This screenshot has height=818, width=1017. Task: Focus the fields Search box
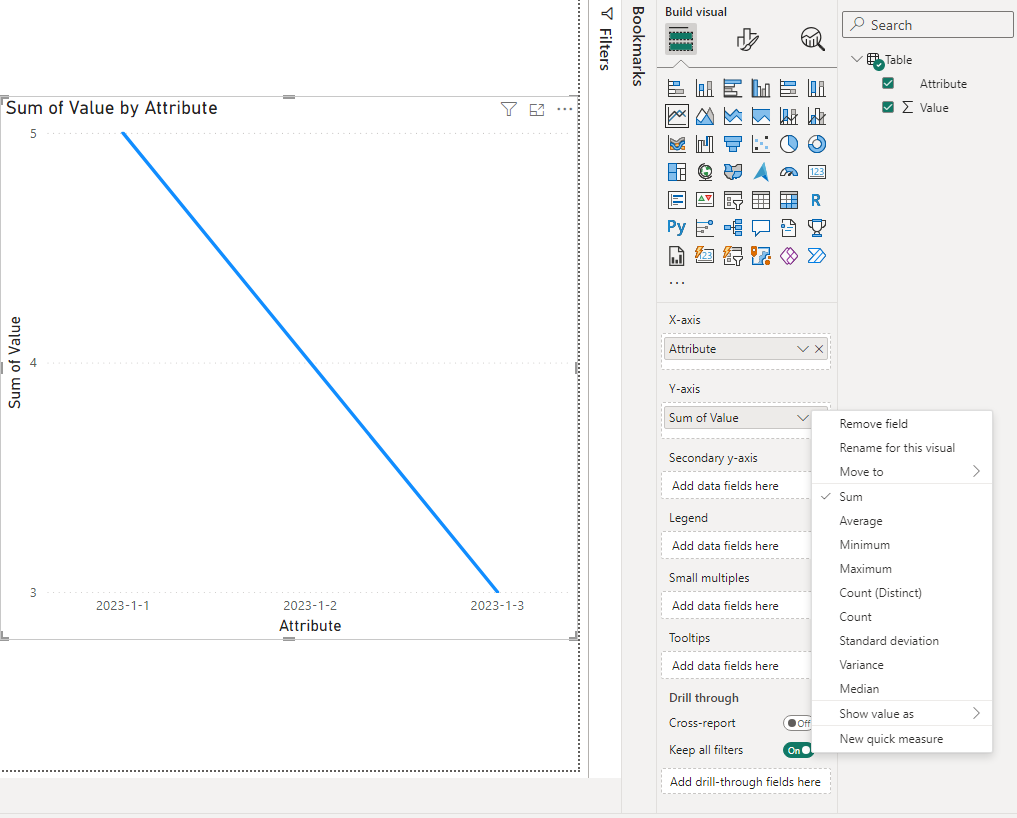click(x=927, y=25)
